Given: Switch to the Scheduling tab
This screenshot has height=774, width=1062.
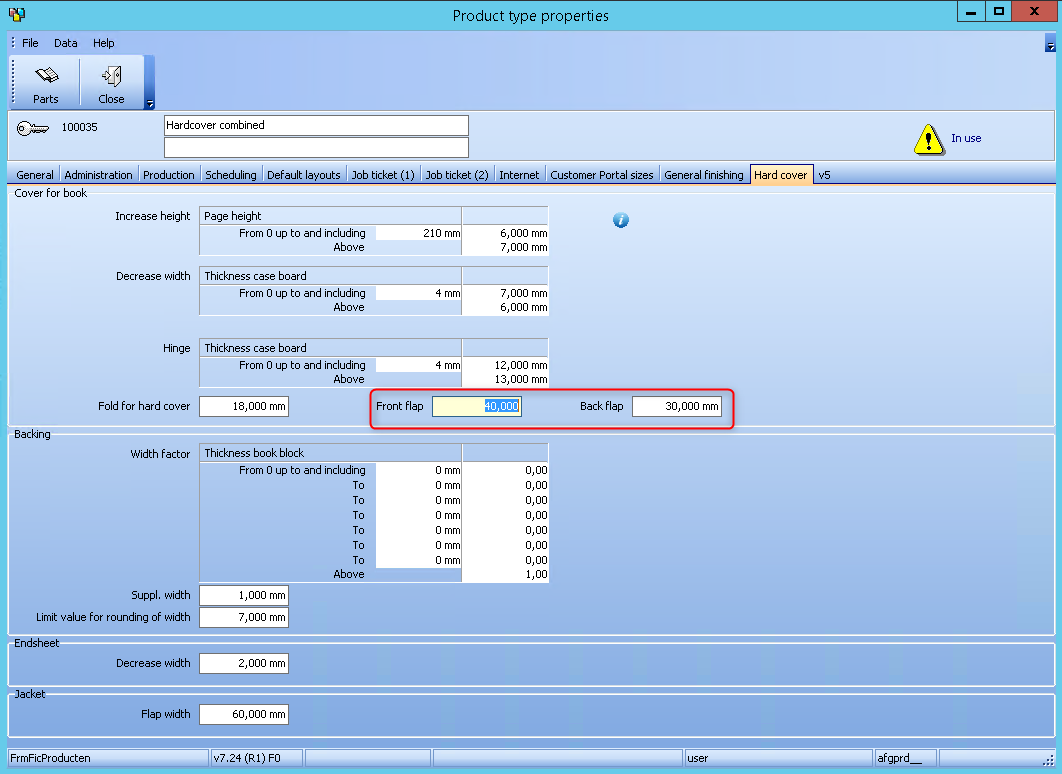Looking at the screenshot, I should (231, 175).
